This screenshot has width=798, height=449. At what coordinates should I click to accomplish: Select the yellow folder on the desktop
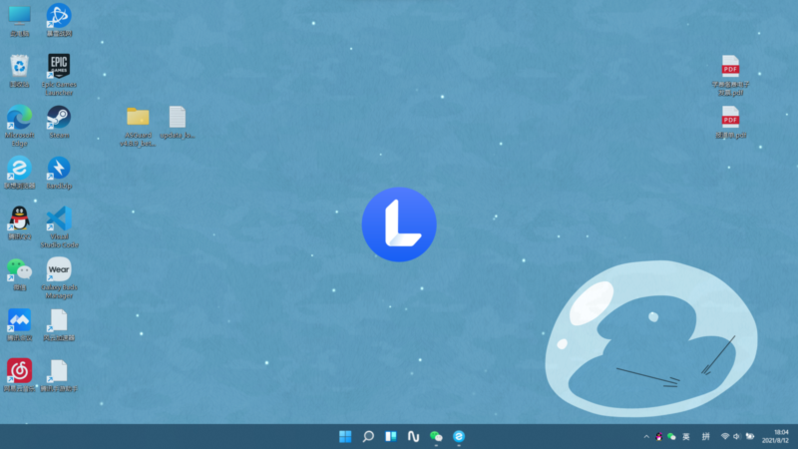click(138, 117)
